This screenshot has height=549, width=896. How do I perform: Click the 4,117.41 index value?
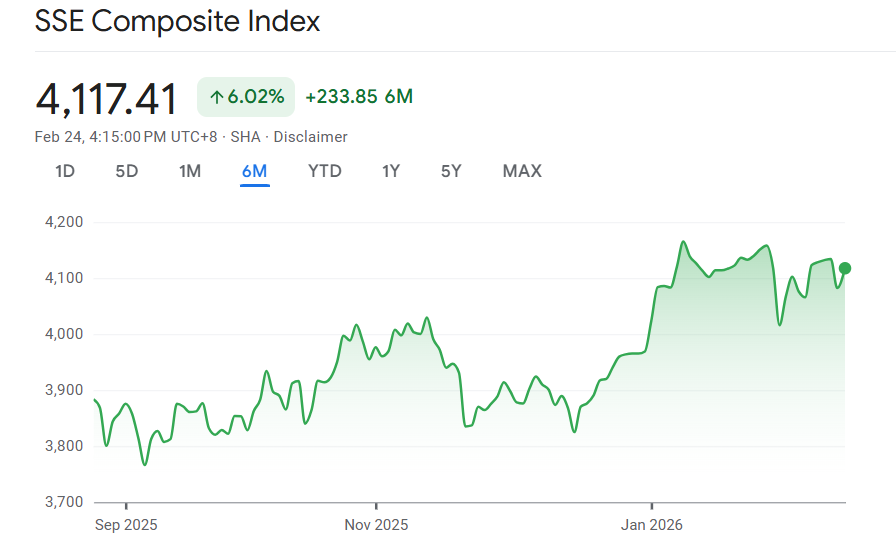(x=107, y=99)
